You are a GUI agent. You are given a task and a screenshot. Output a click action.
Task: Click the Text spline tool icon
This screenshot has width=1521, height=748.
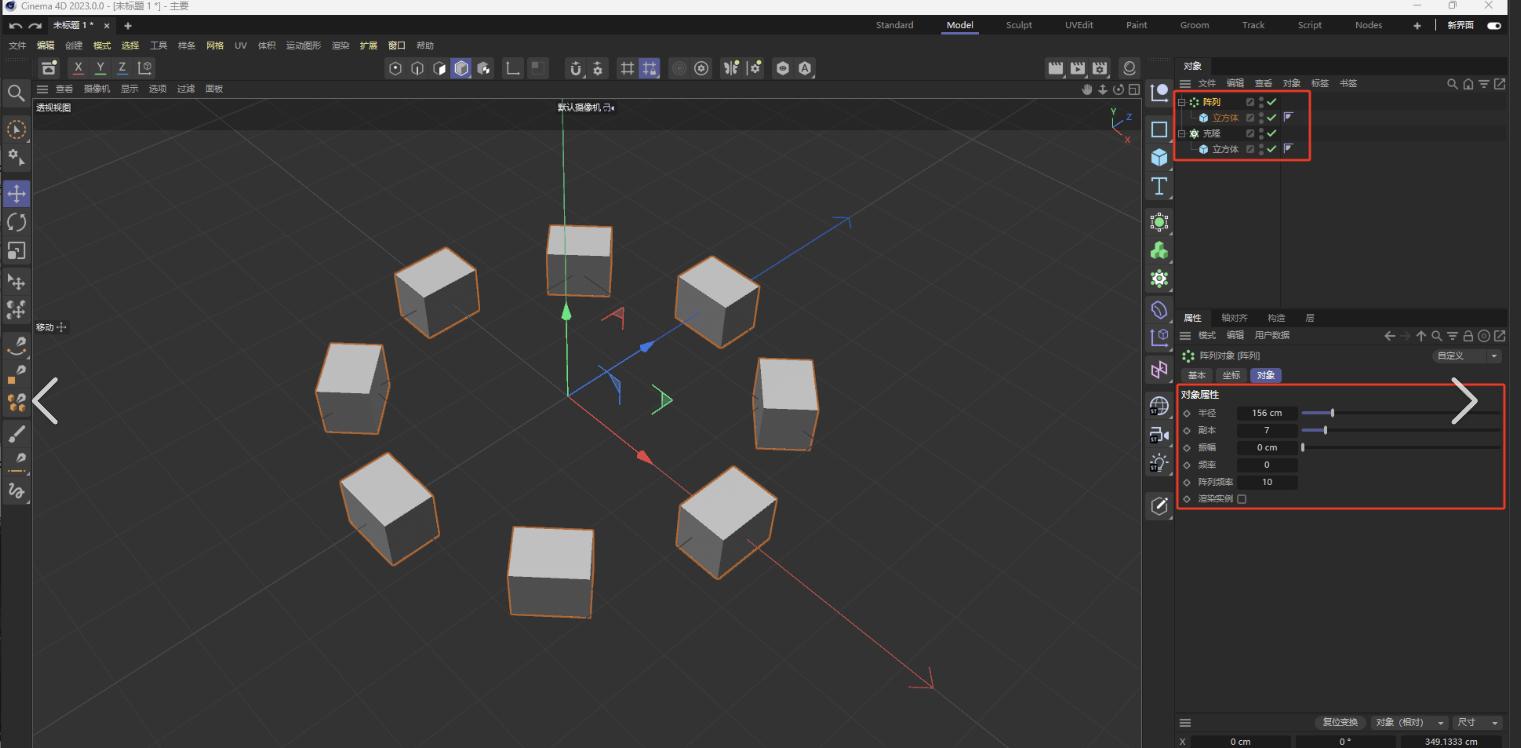click(x=1159, y=186)
